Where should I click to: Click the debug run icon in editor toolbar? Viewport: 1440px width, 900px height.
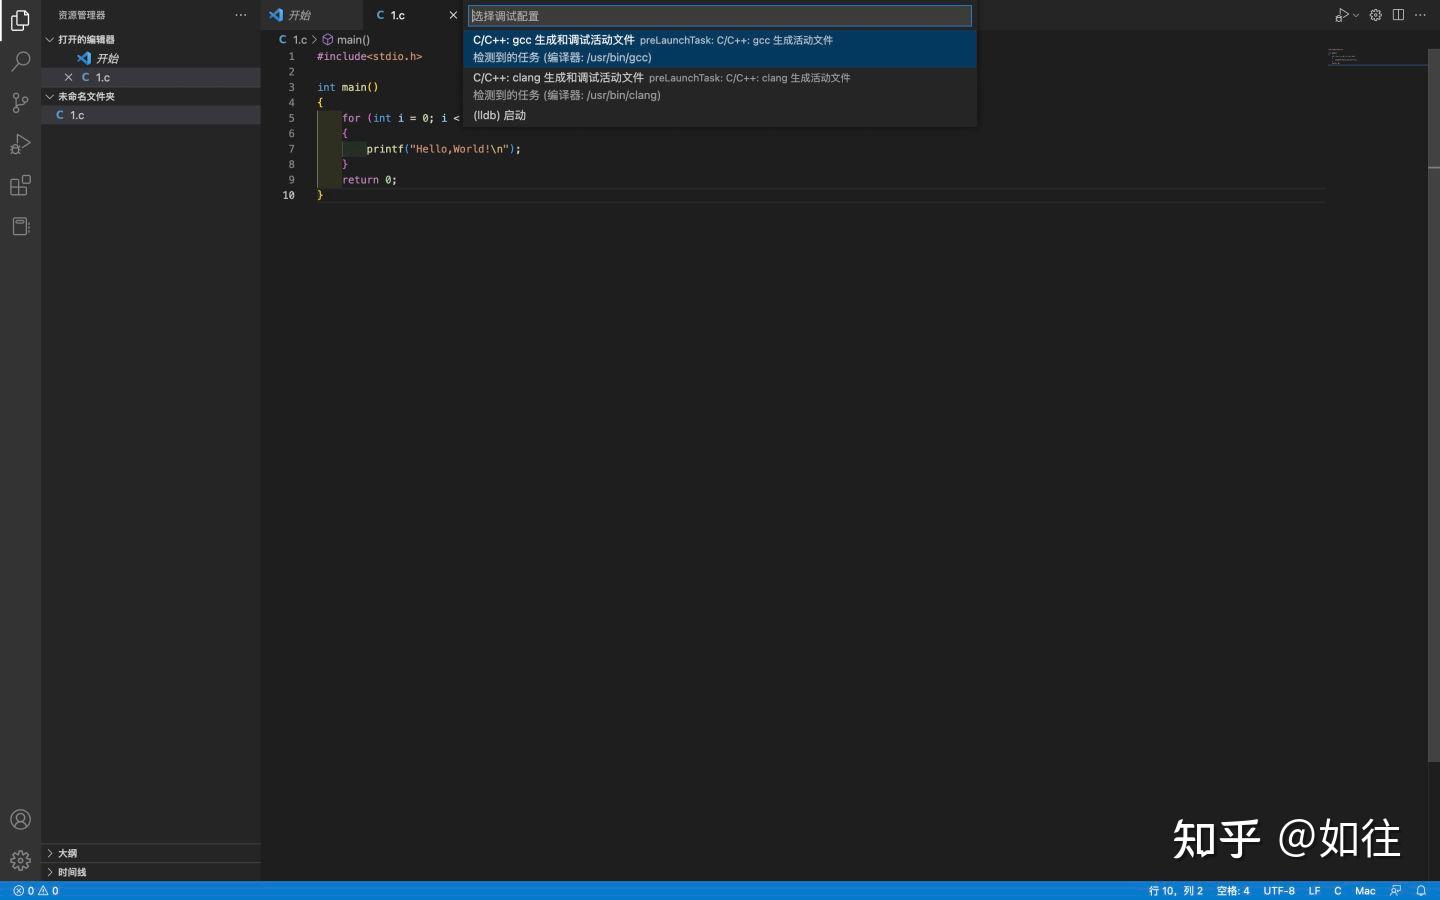pyautogui.click(x=1341, y=15)
